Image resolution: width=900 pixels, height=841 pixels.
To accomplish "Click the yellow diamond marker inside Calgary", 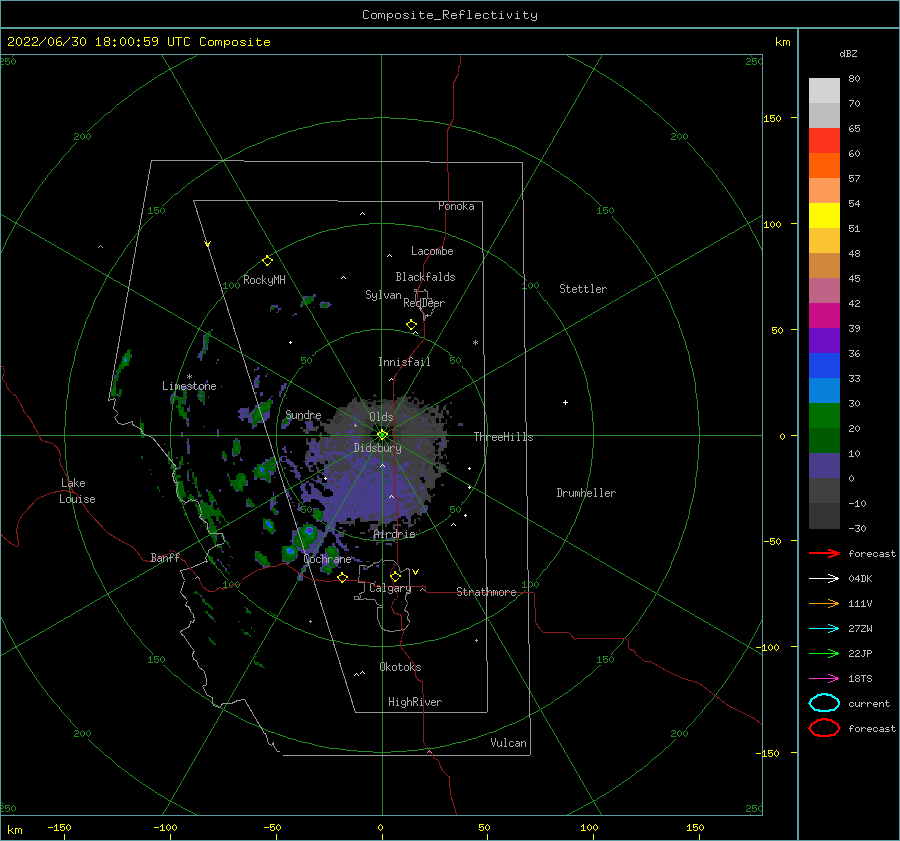I will pos(395,576).
